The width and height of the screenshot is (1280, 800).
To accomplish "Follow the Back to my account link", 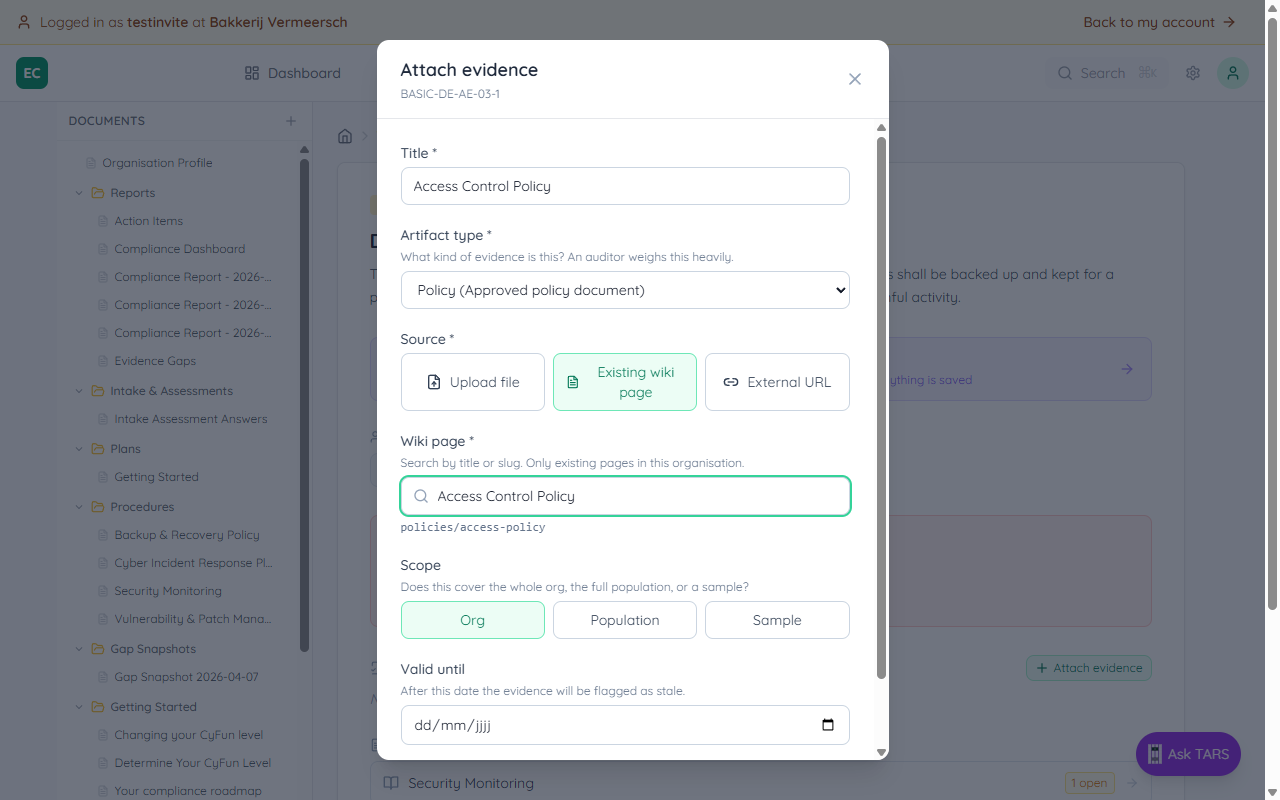I will pyautogui.click(x=1160, y=21).
